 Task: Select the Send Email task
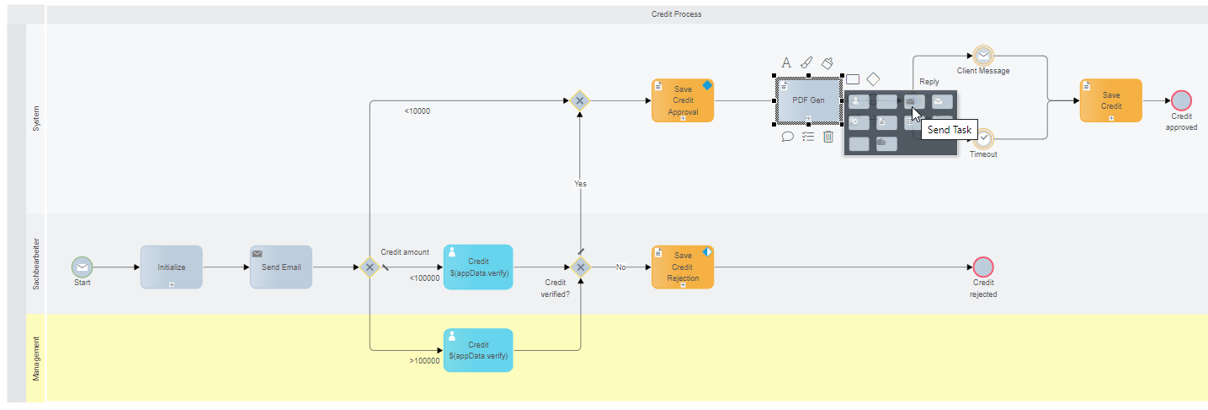[x=281, y=267]
